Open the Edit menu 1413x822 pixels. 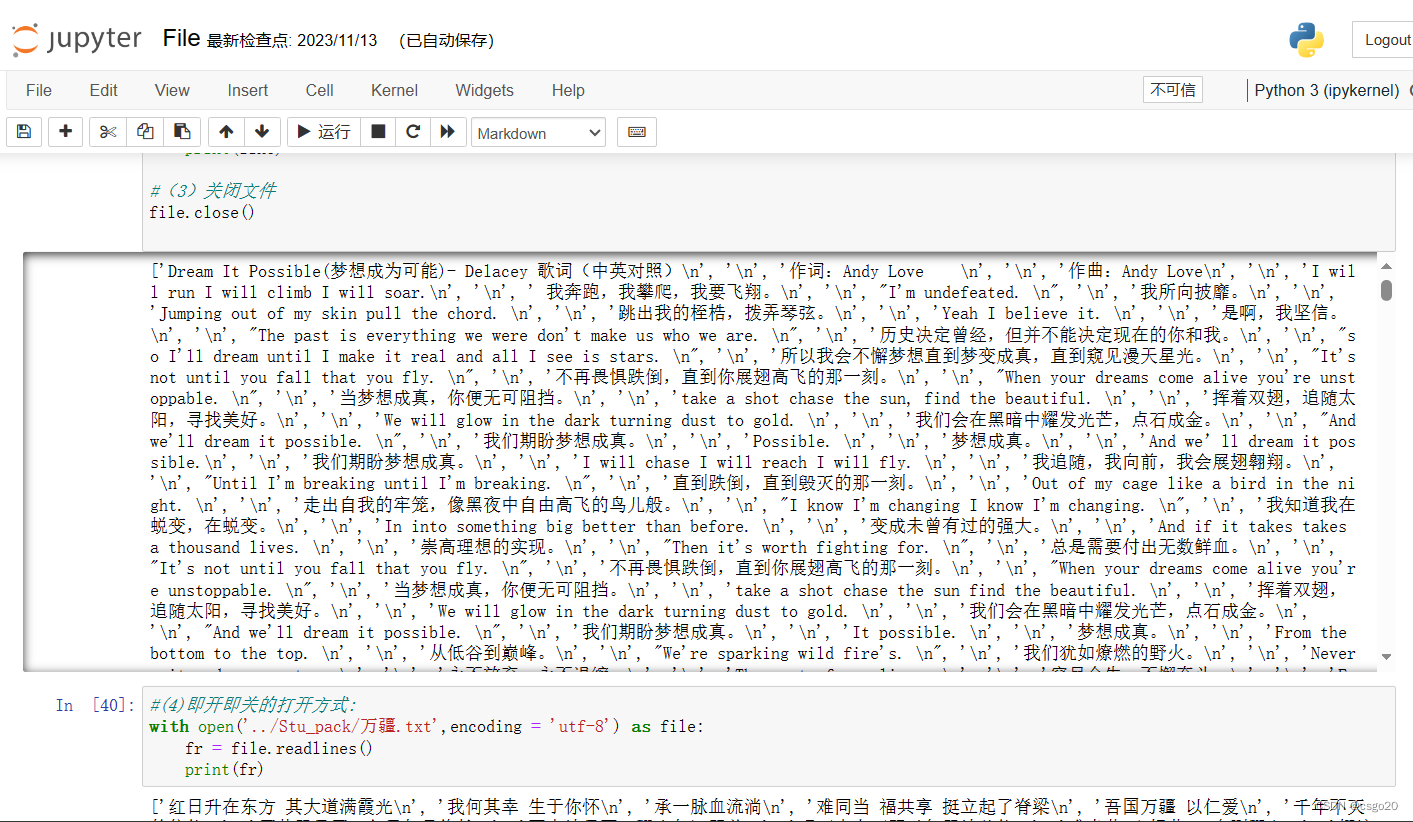(x=104, y=90)
